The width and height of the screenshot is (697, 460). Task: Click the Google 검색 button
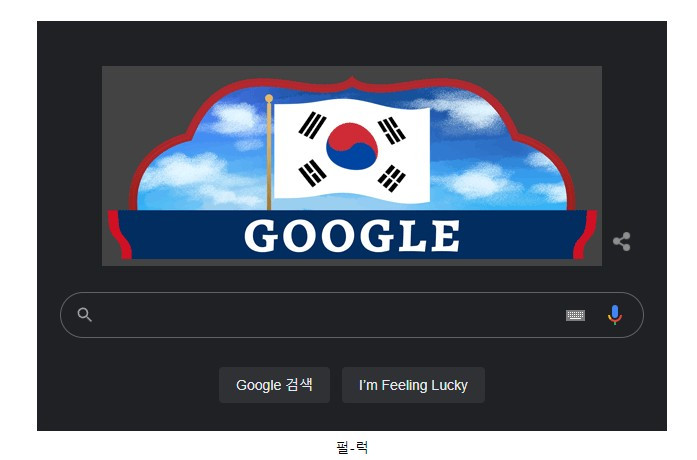[274, 385]
